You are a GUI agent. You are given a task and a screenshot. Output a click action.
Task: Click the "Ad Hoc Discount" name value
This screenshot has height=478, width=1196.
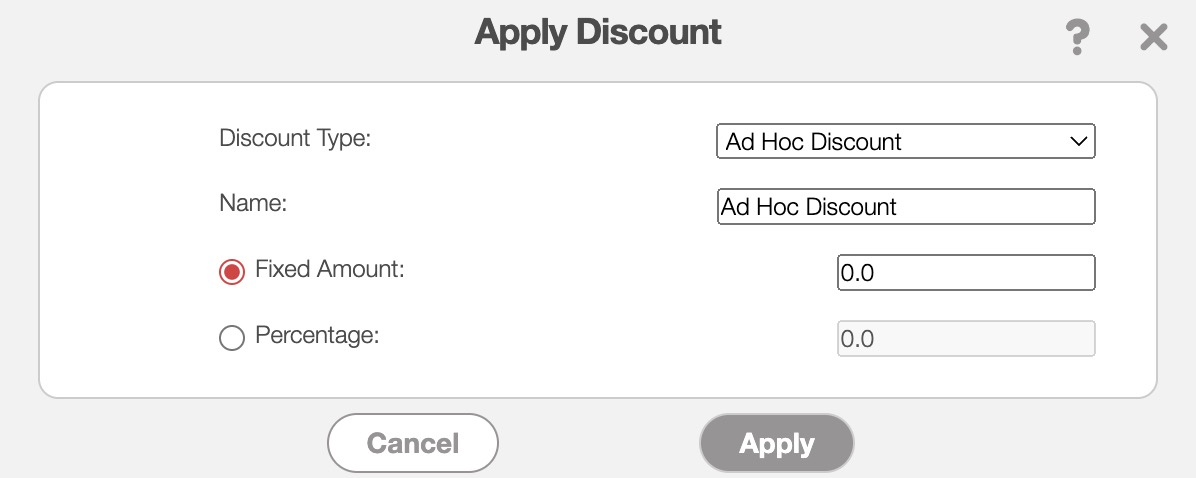coord(809,207)
